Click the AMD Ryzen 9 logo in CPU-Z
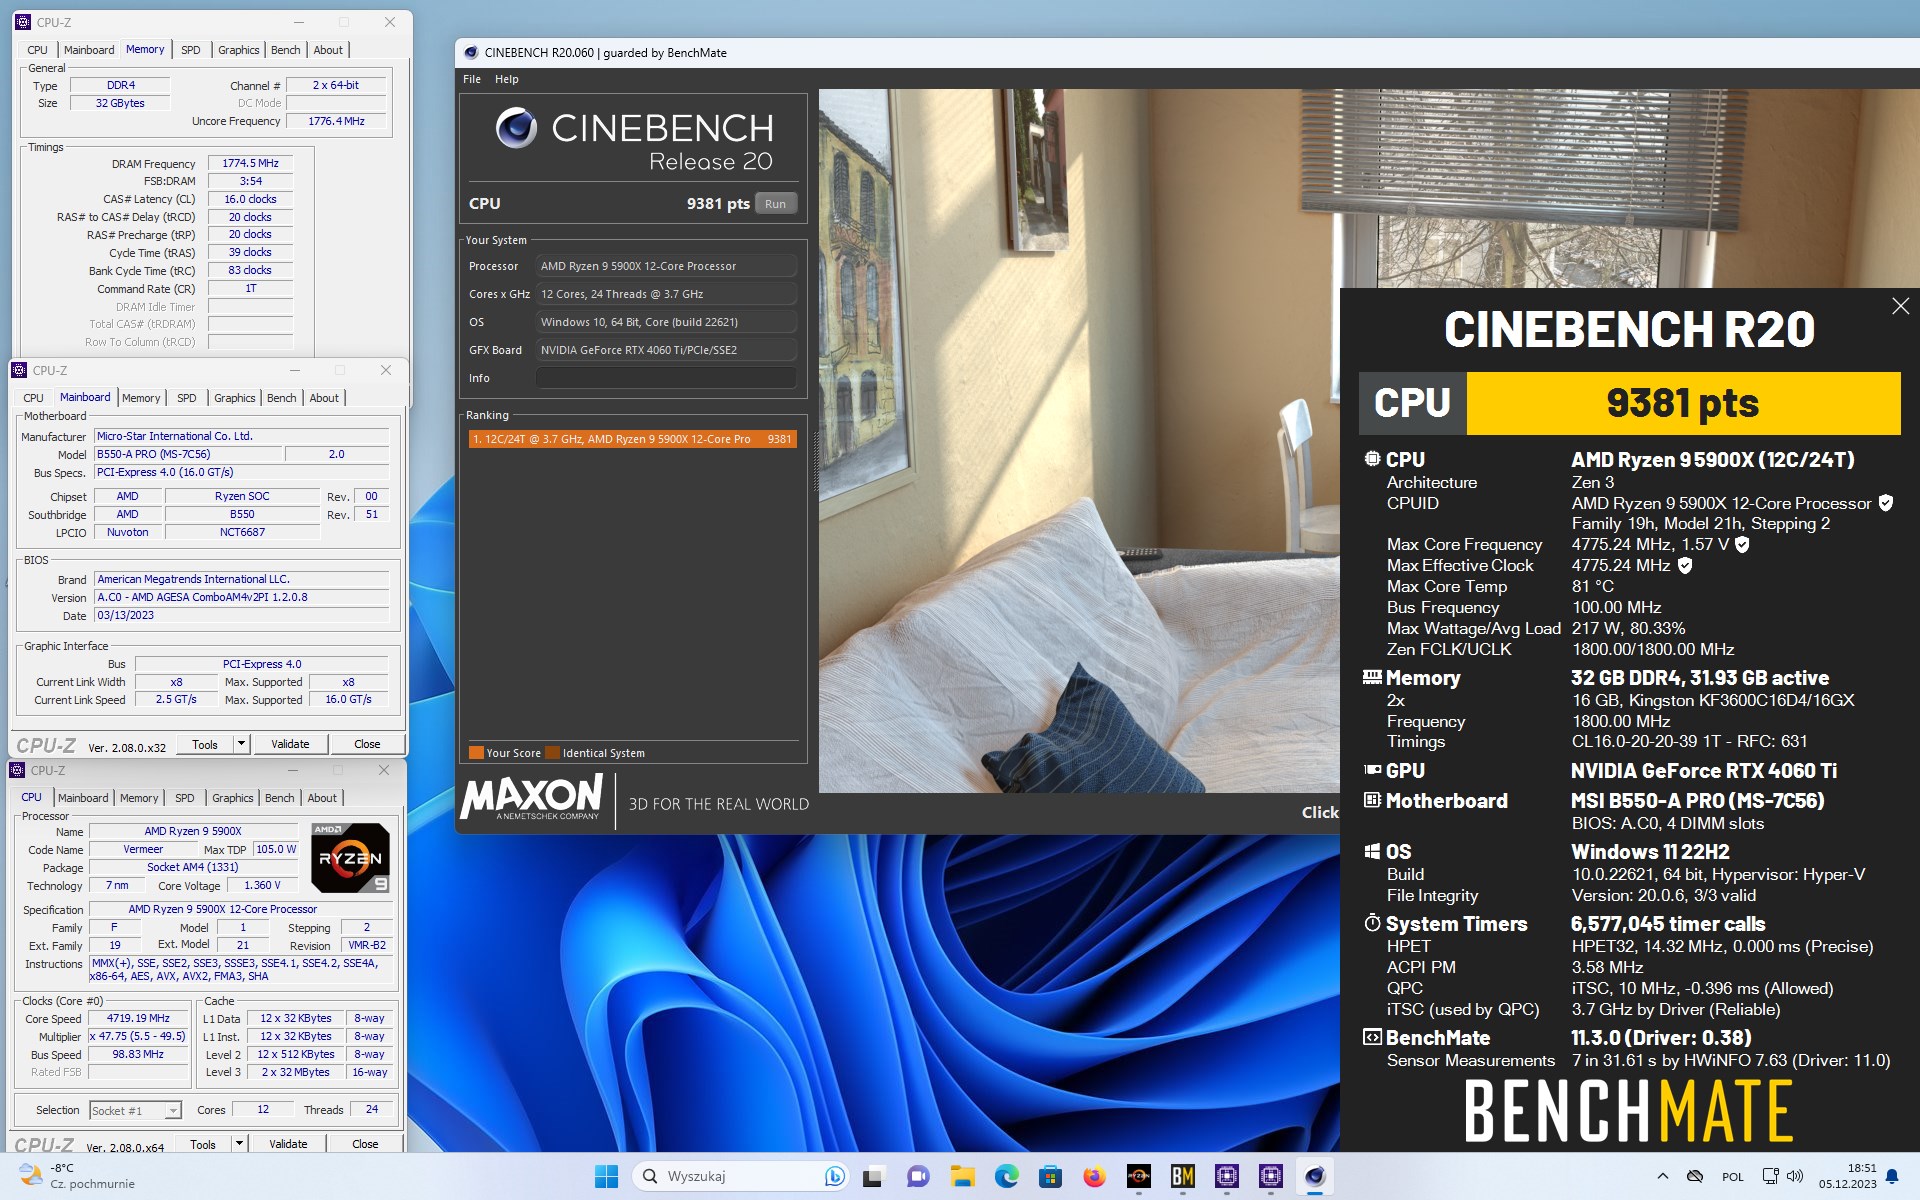The image size is (1920, 1200). tap(350, 857)
